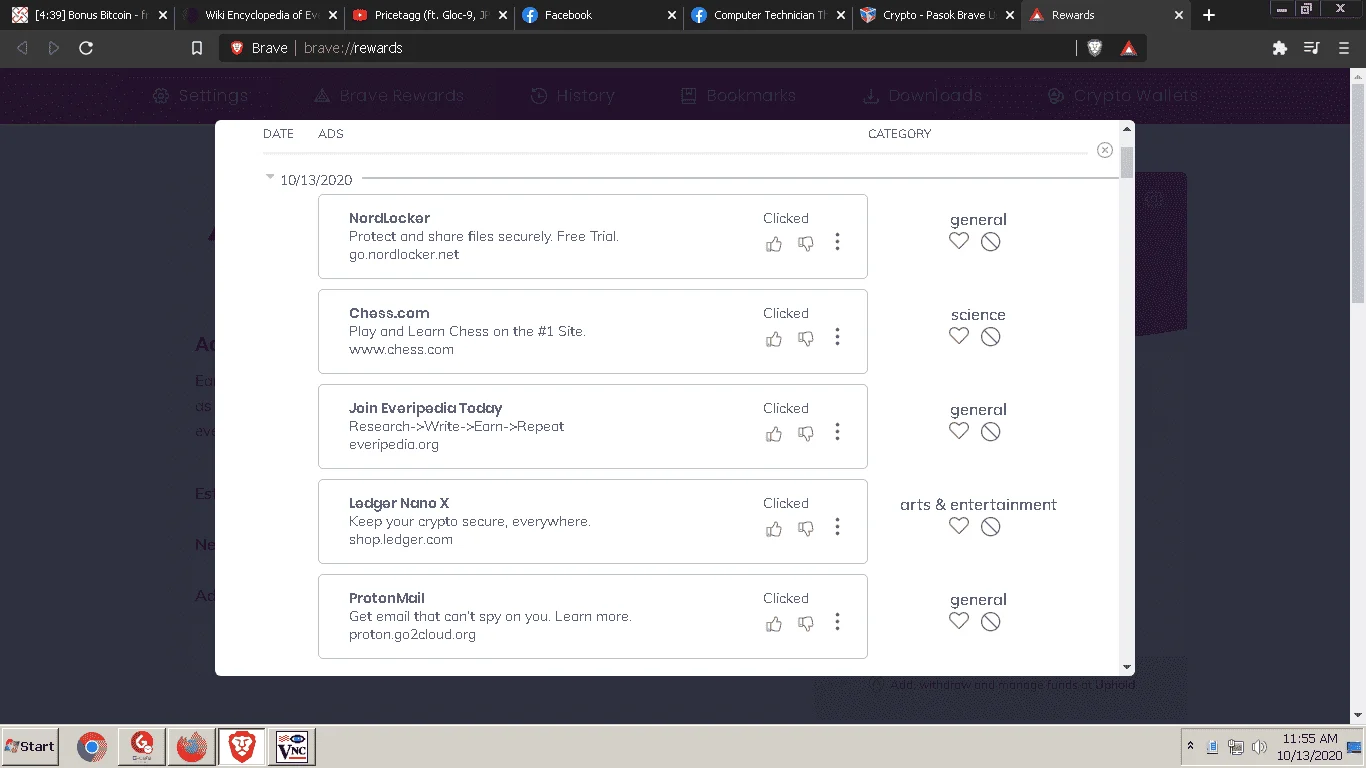Select the shop.ledger.com address text
Viewport: 1366px width, 768px height.
coord(401,540)
